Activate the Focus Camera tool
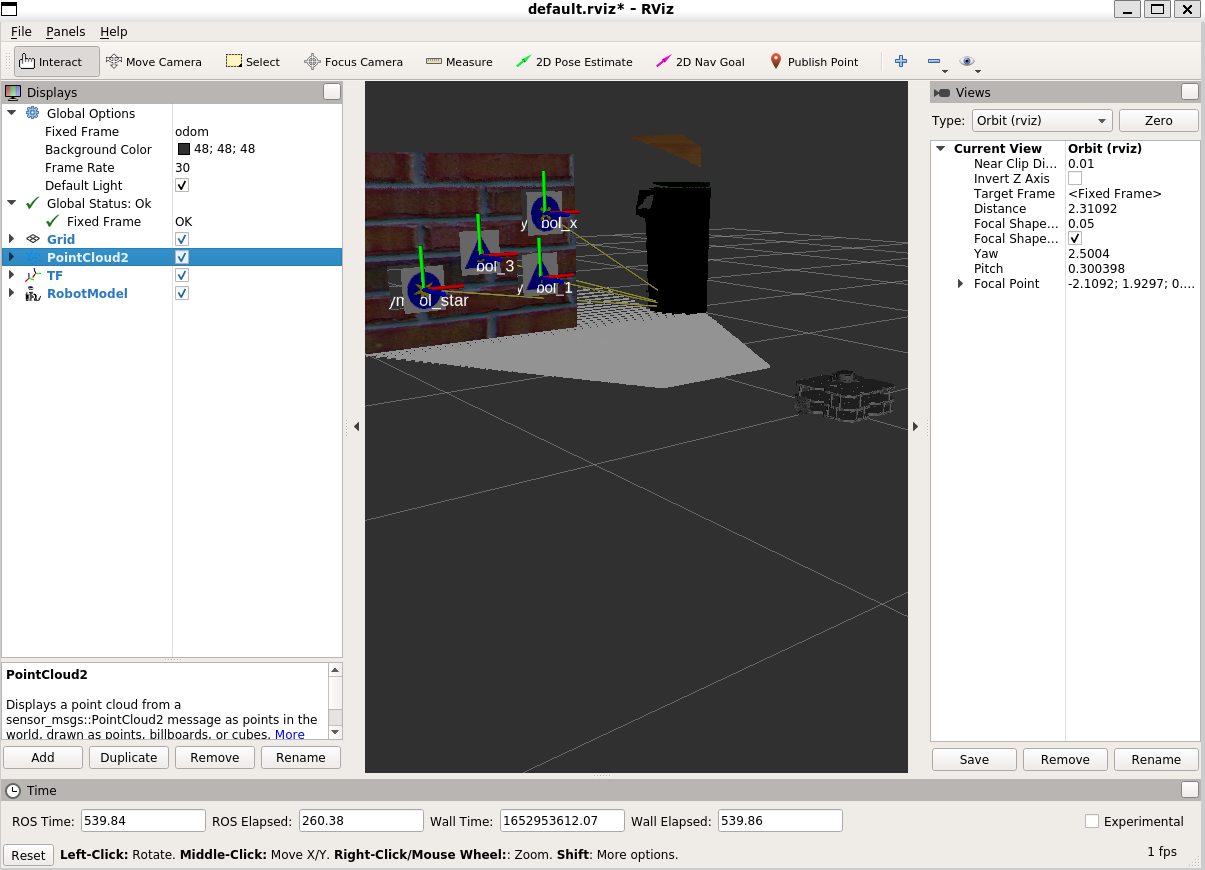 (354, 61)
